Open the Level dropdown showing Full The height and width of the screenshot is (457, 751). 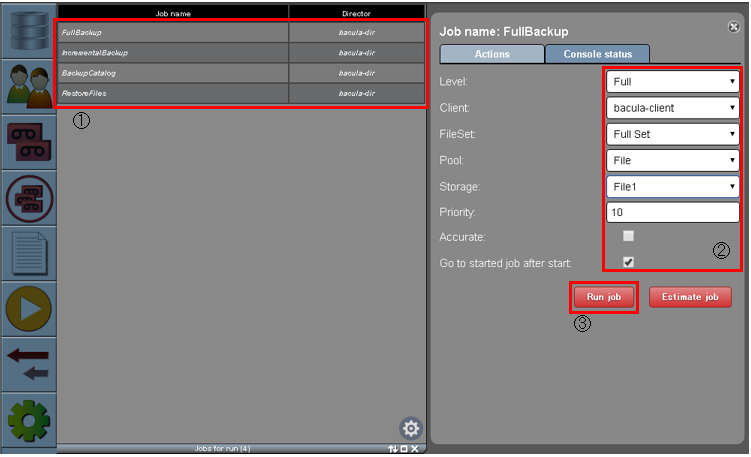coord(672,81)
